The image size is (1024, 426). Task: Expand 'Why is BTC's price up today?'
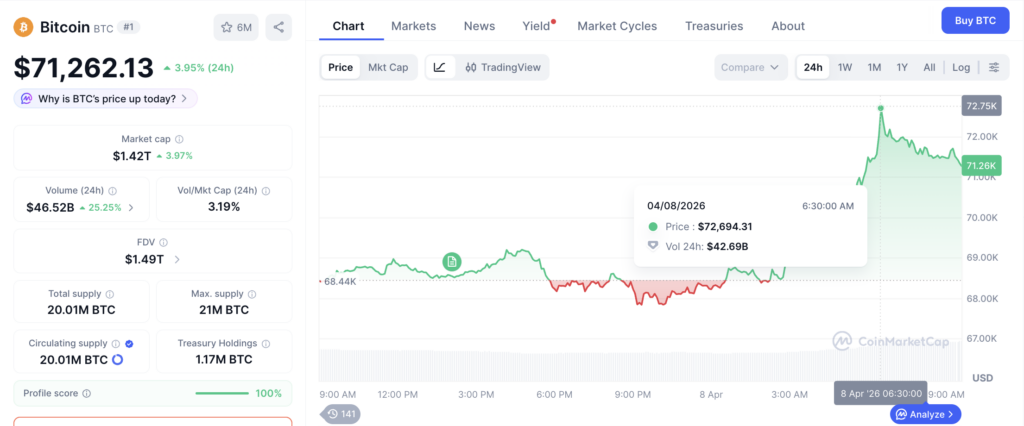[105, 99]
